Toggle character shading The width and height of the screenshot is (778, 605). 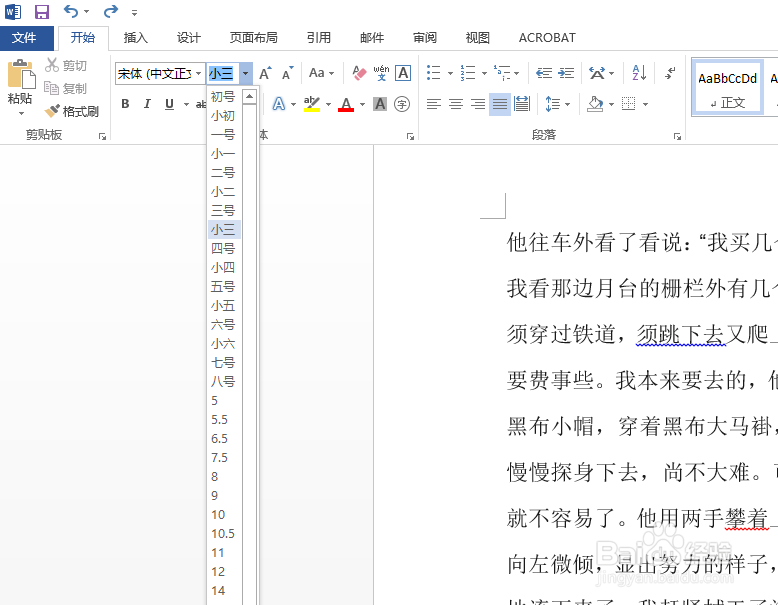click(x=380, y=104)
